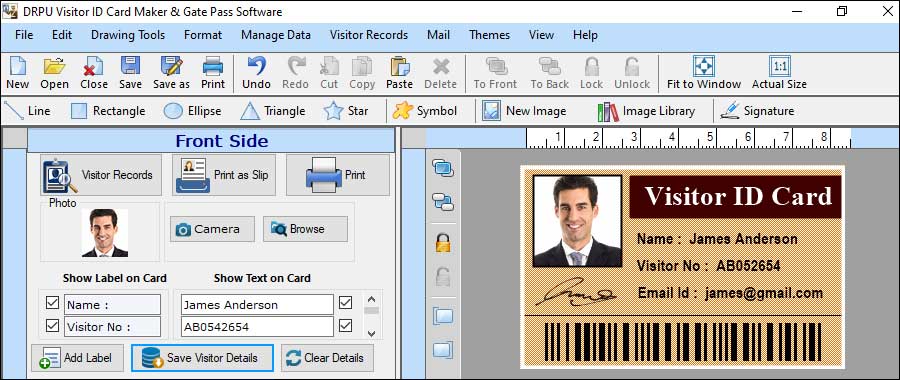Click the Close document icon in toolbar
The width and height of the screenshot is (900, 380).
click(x=94, y=66)
